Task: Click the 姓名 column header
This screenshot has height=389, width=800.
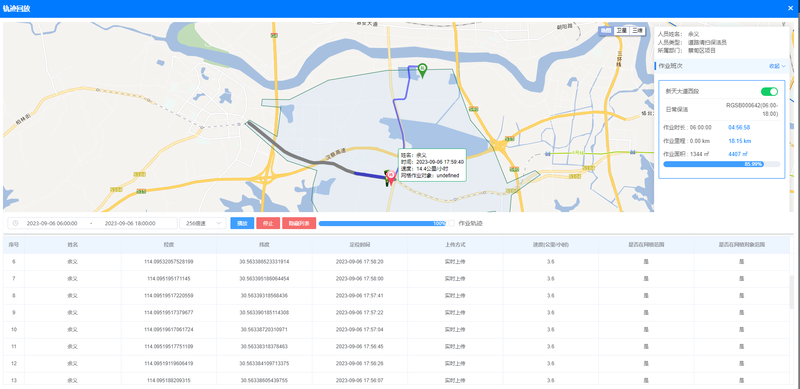Action: (72, 245)
